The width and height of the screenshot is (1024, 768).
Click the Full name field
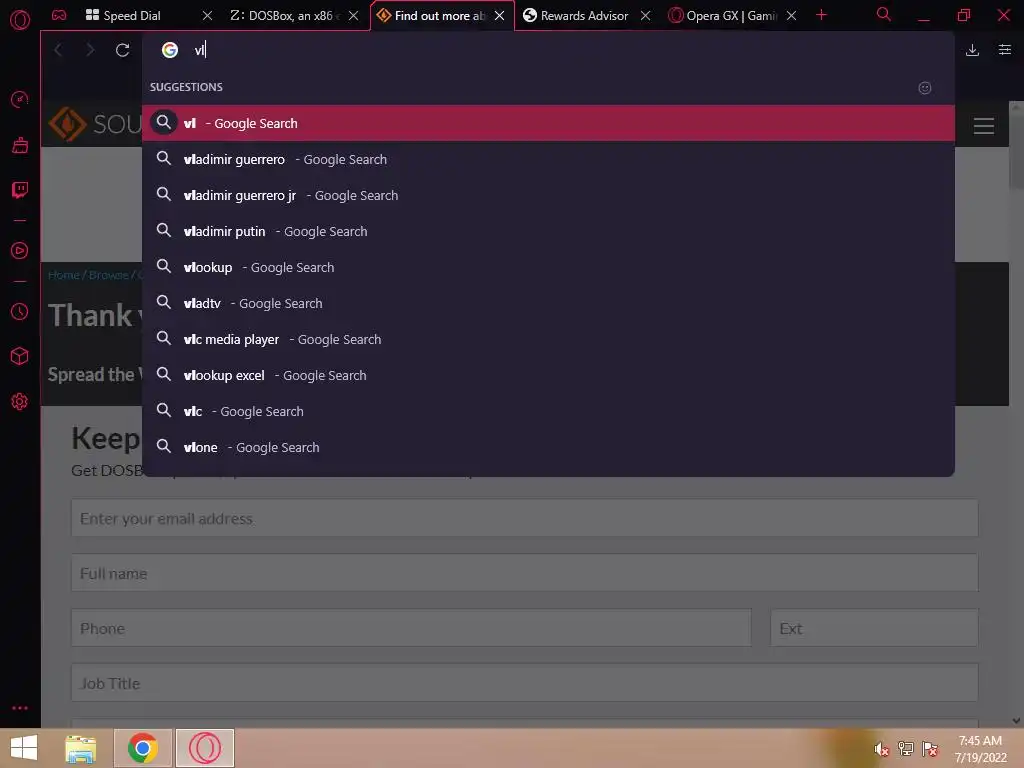coord(524,573)
